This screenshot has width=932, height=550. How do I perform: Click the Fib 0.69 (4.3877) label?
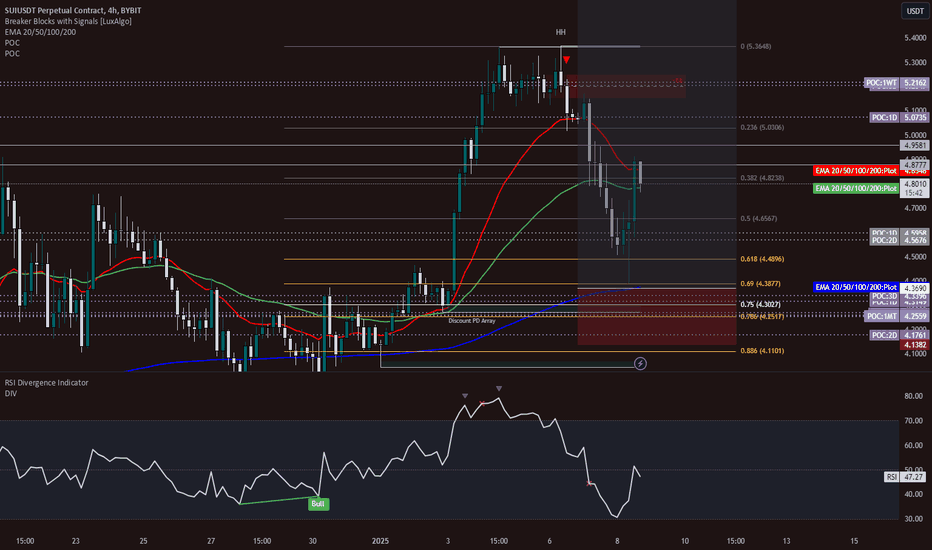(760, 284)
